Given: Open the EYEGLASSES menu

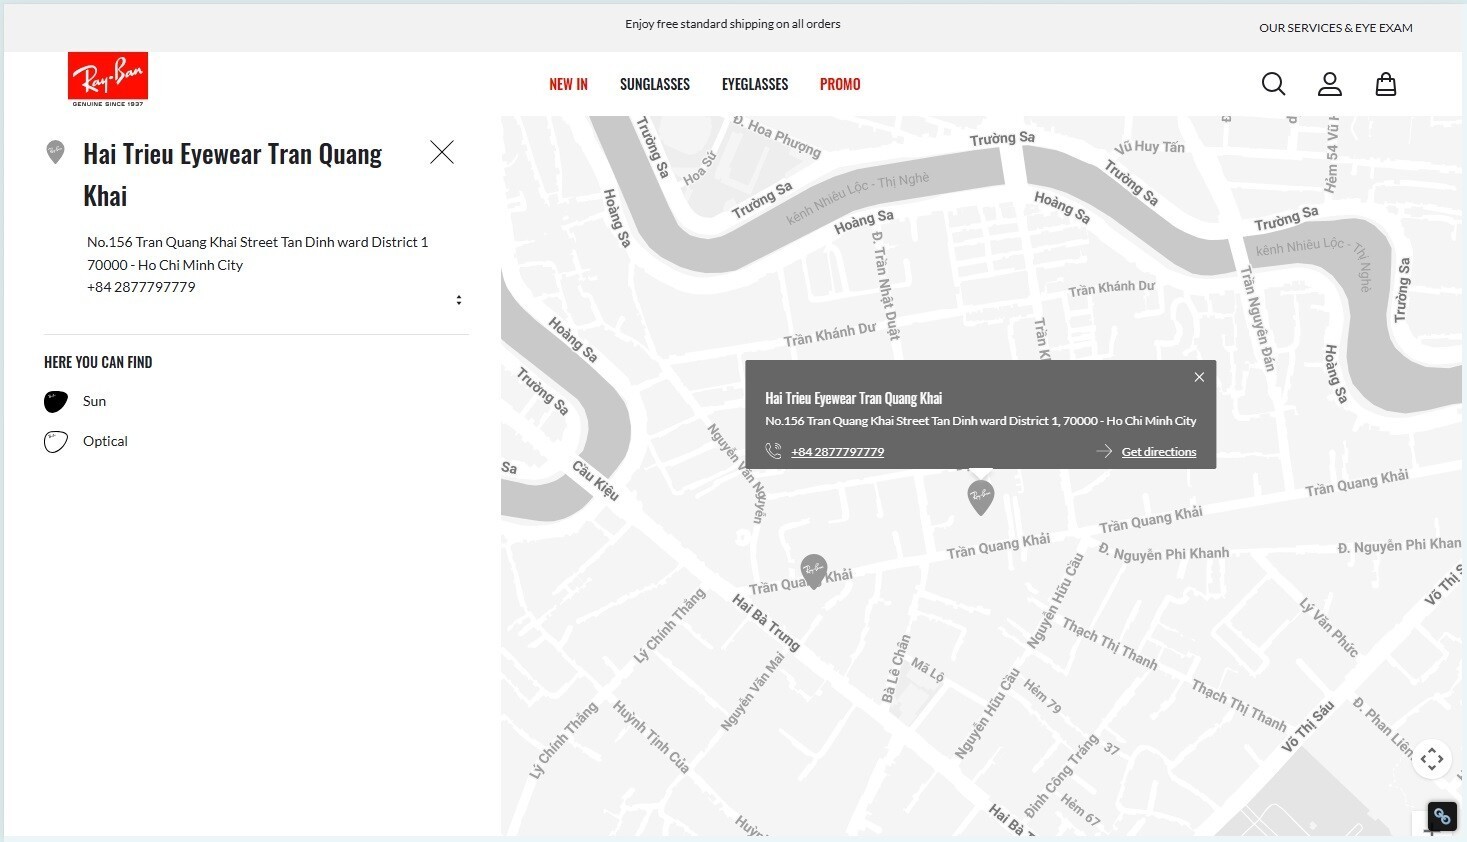Looking at the screenshot, I should pyautogui.click(x=755, y=84).
